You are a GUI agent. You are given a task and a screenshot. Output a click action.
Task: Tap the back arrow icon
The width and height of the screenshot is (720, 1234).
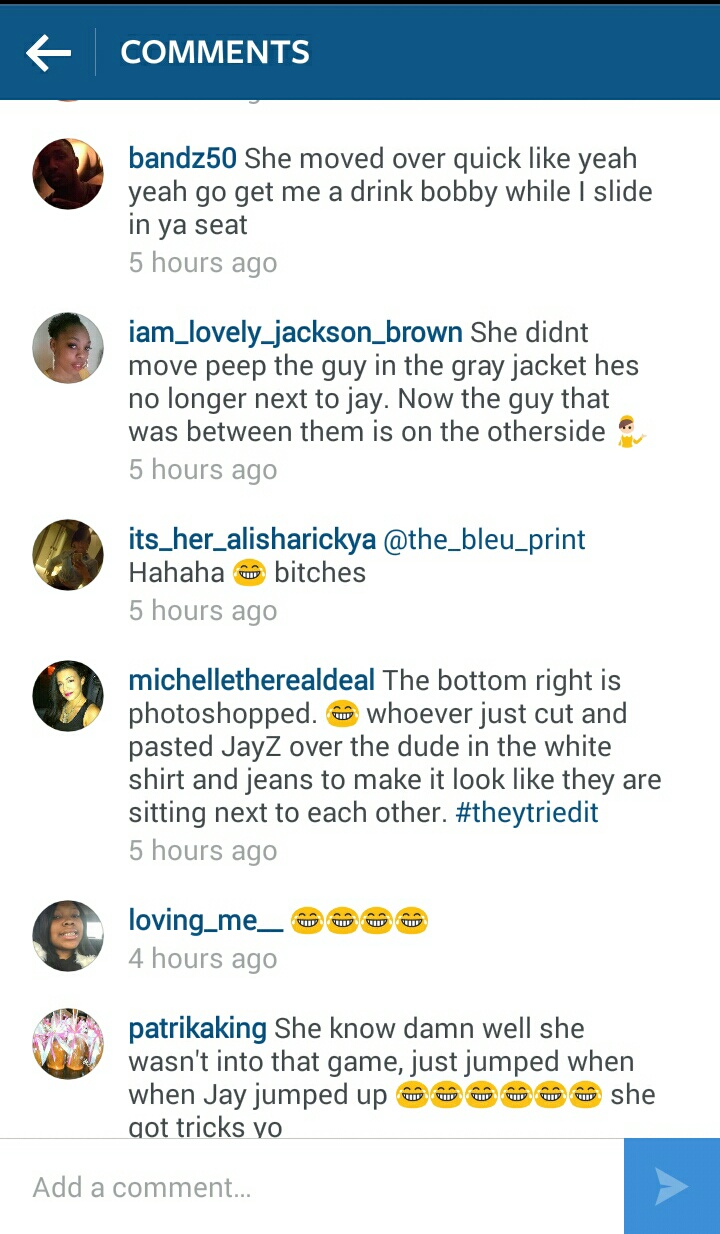tap(48, 52)
